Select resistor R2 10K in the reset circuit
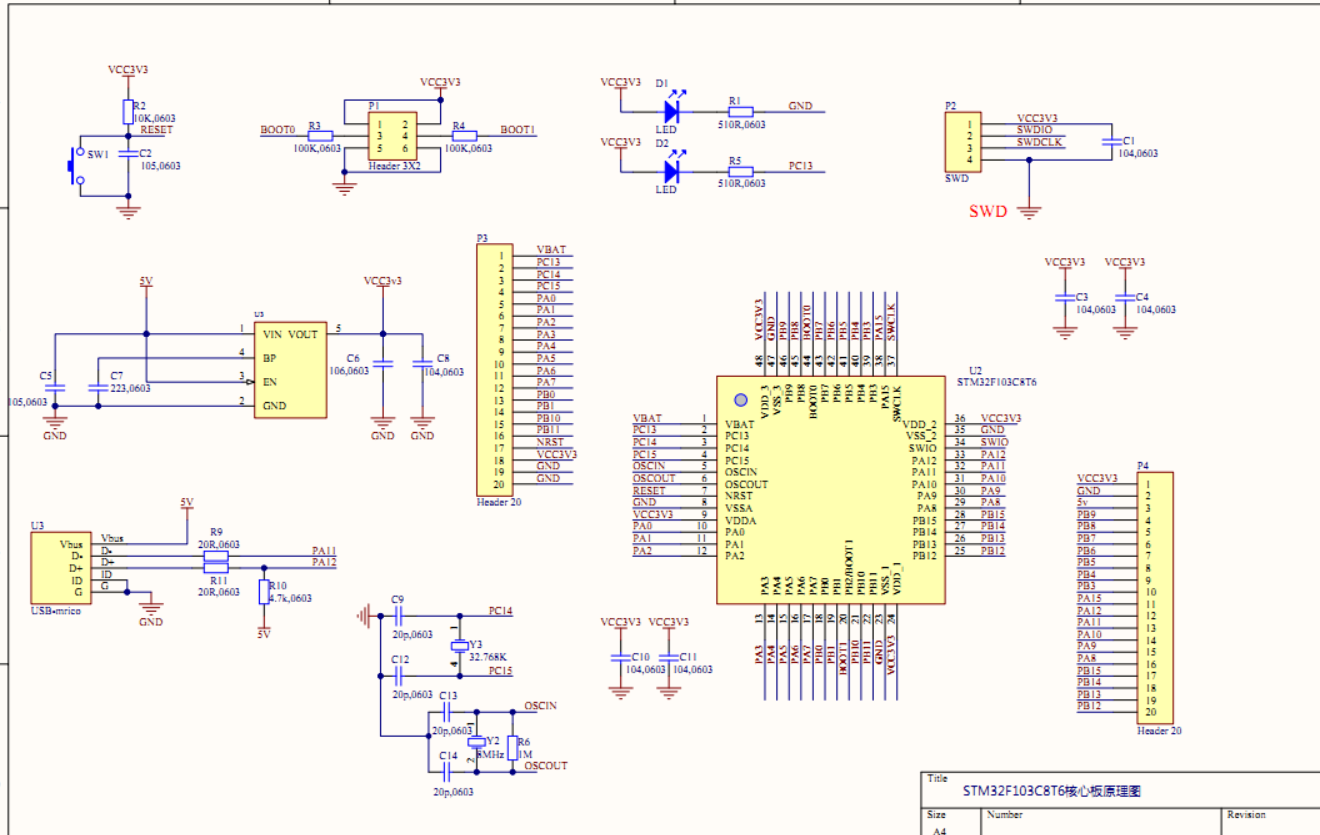Screen dimensions: 1320x835 [127, 110]
